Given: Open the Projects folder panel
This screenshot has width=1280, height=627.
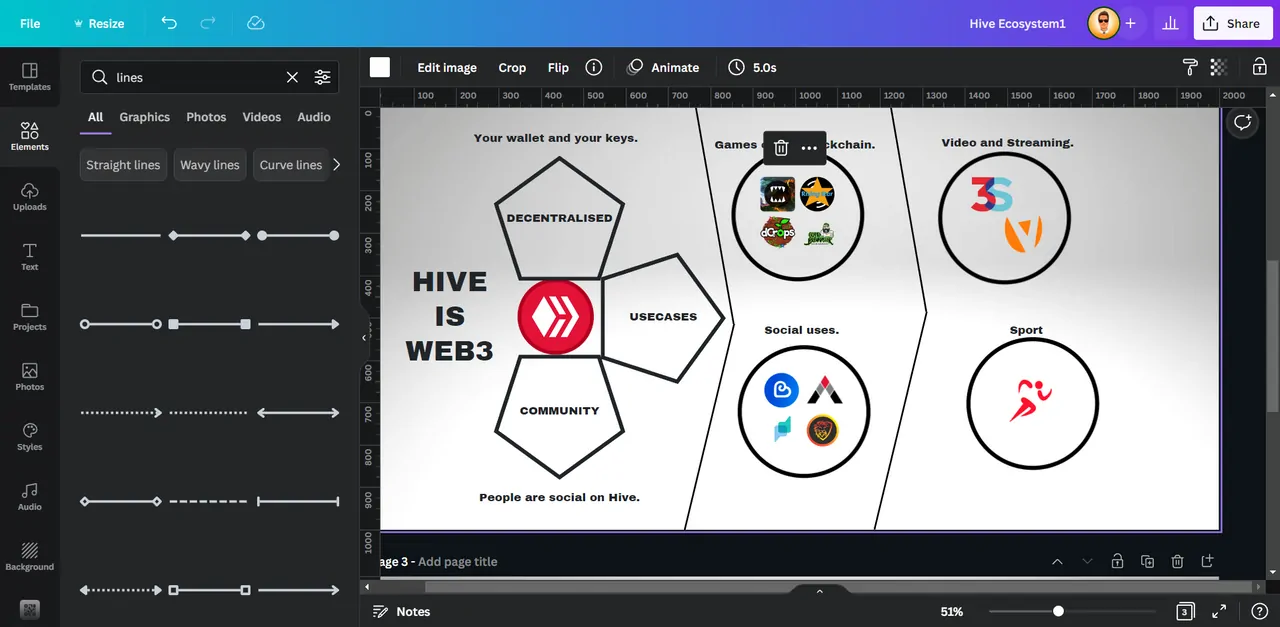Looking at the screenshot, I should pos(30,317).
